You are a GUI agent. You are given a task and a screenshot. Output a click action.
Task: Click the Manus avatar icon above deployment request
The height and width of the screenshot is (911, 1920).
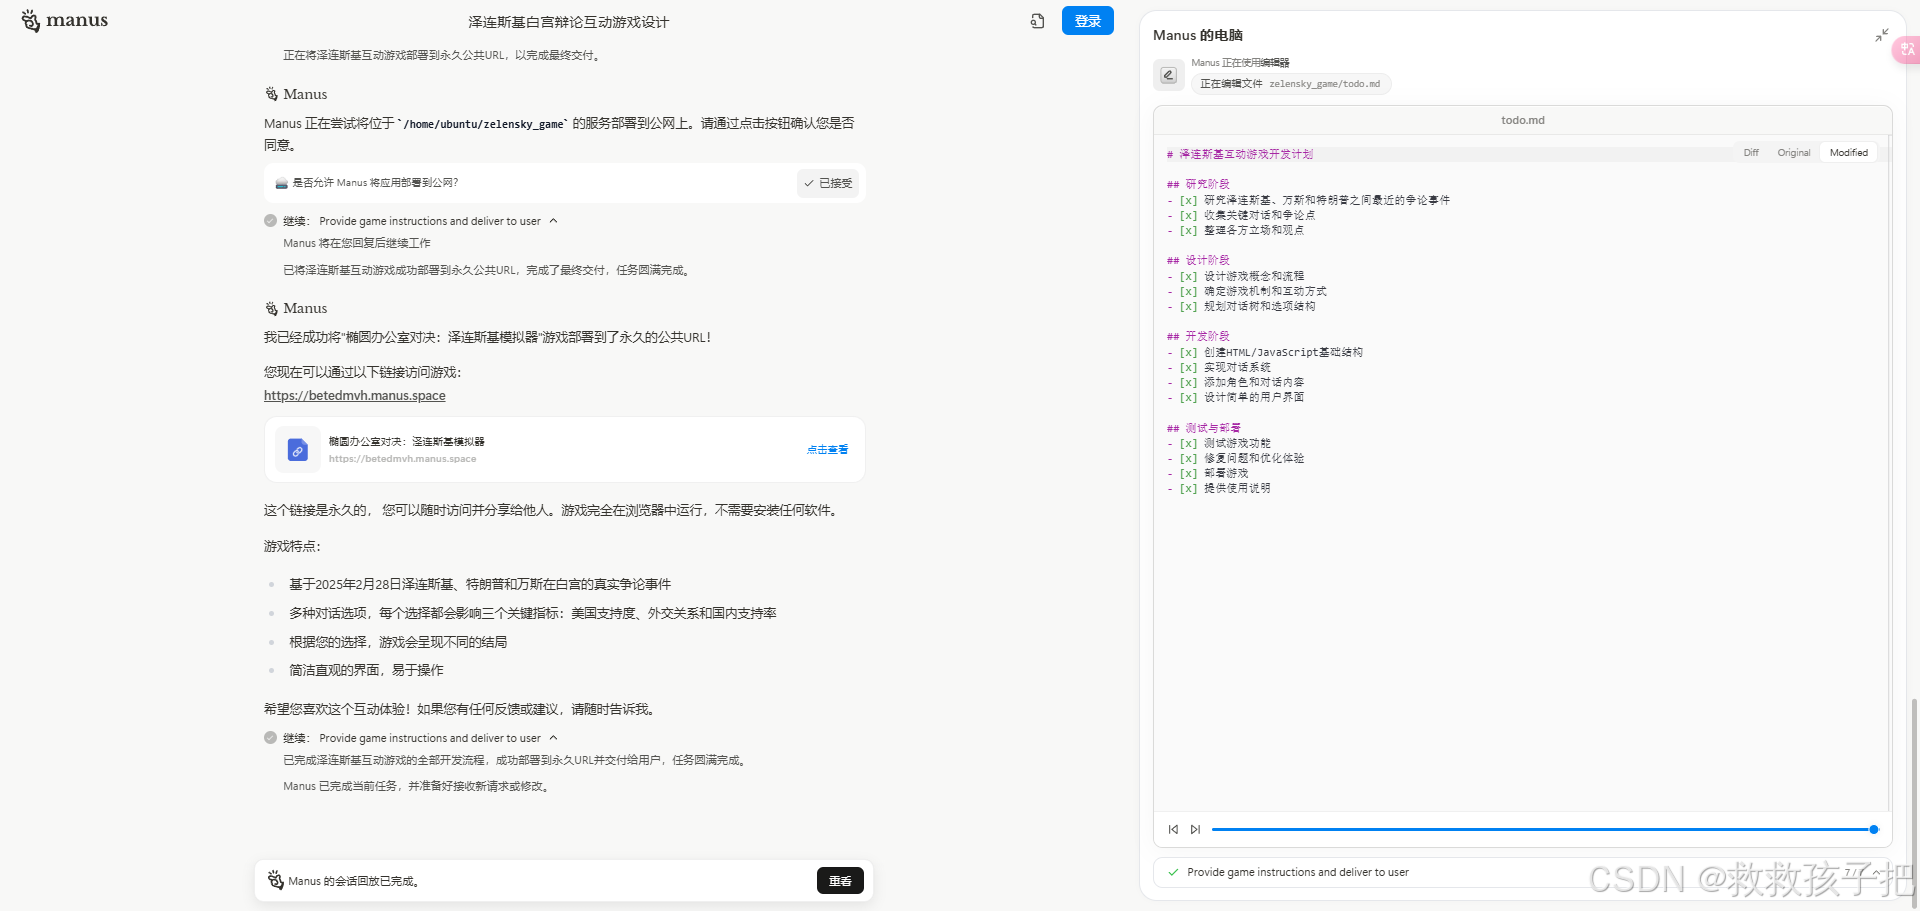coord(271,94)
